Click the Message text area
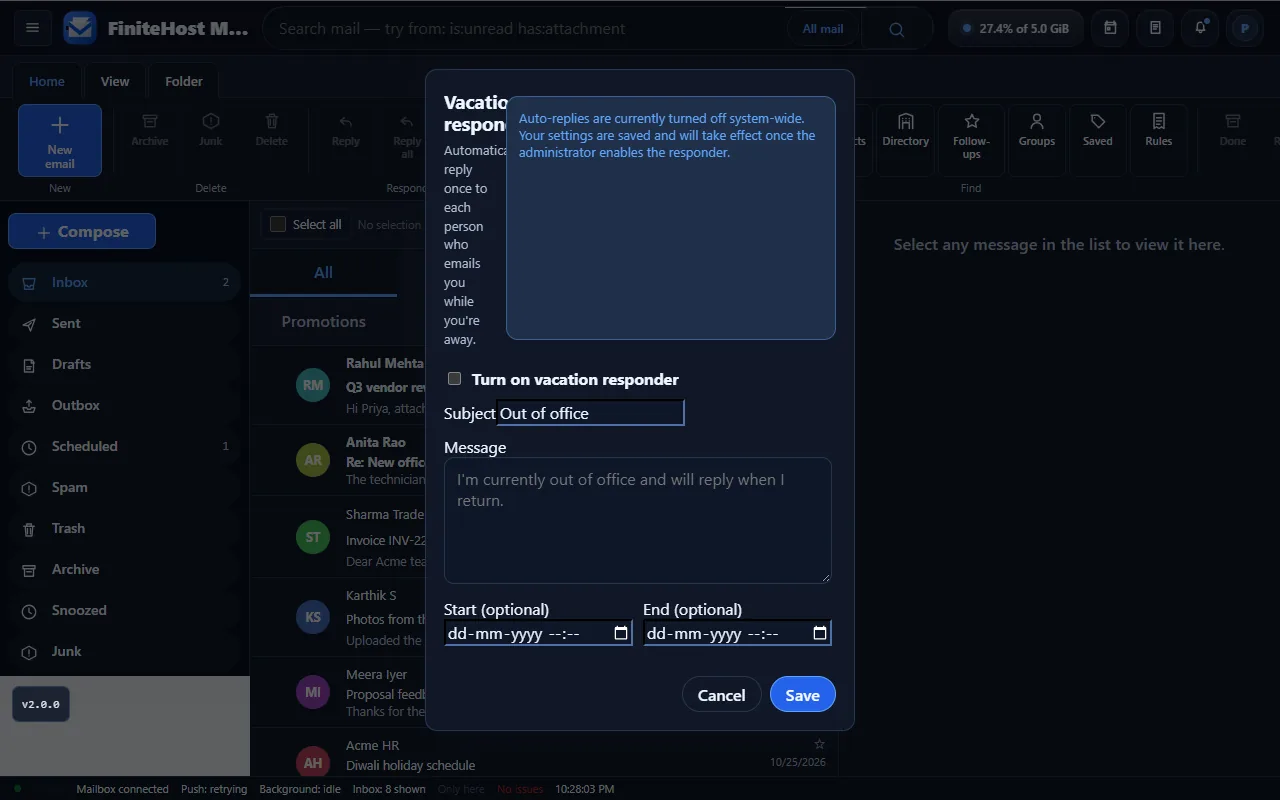The height and width of the screenshot is (800, 1280). tap(638, 520)
